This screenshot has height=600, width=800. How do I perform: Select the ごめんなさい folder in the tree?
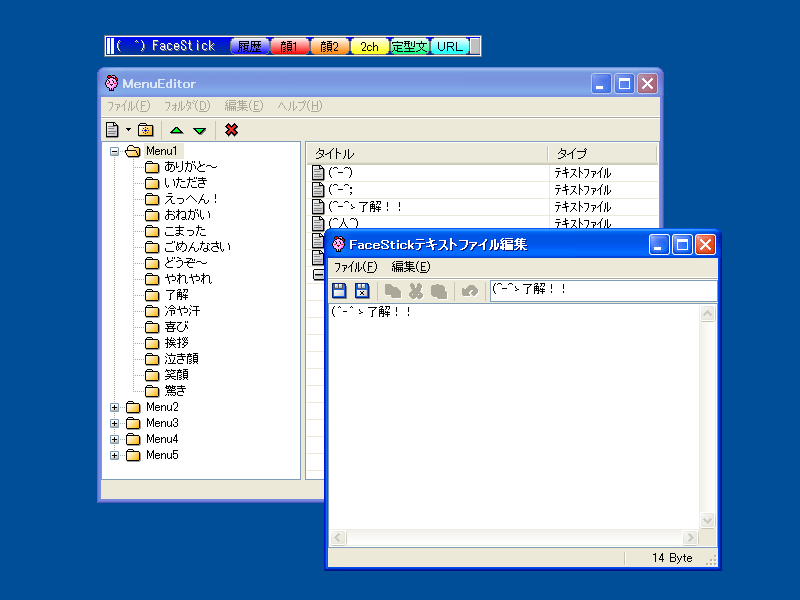tap(197, 247)
